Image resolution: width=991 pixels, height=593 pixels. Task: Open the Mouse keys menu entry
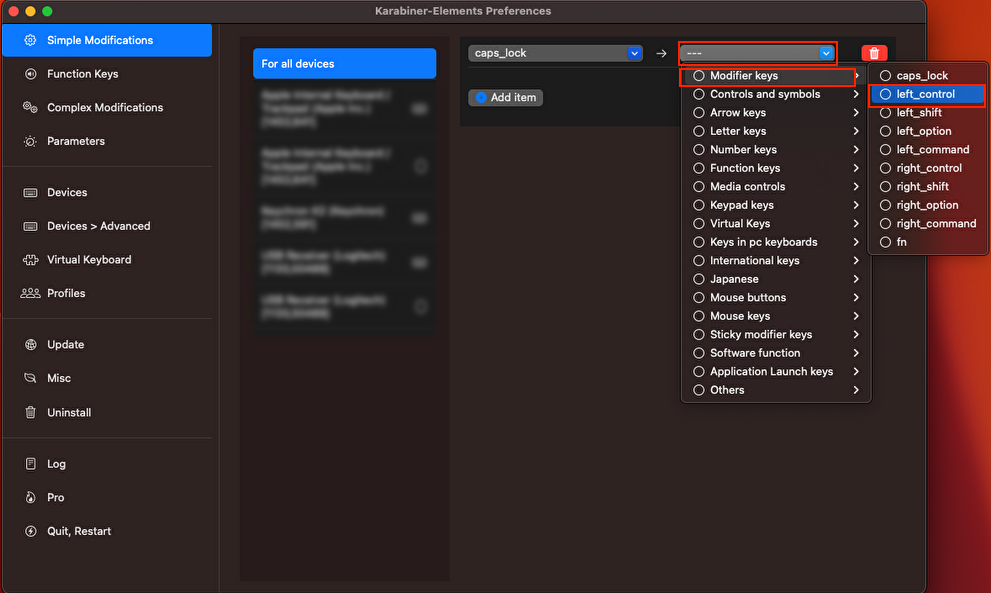(775, 316)
